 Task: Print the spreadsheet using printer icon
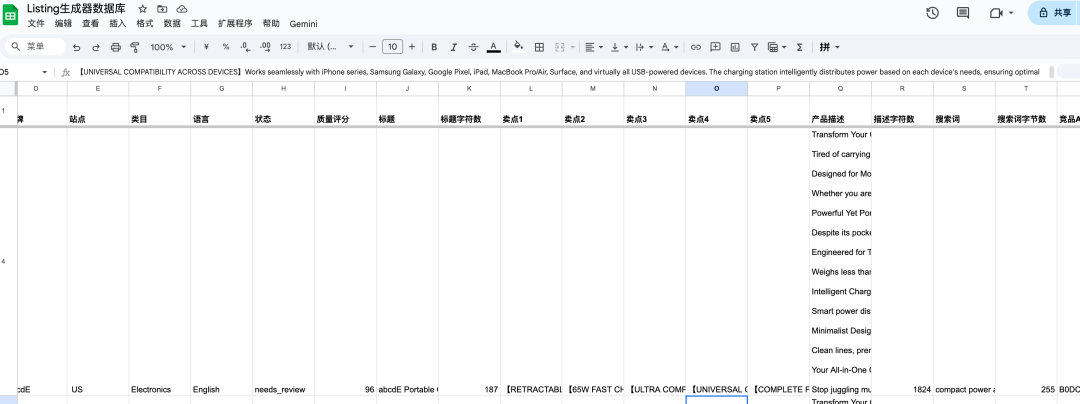tap(116, 47)
